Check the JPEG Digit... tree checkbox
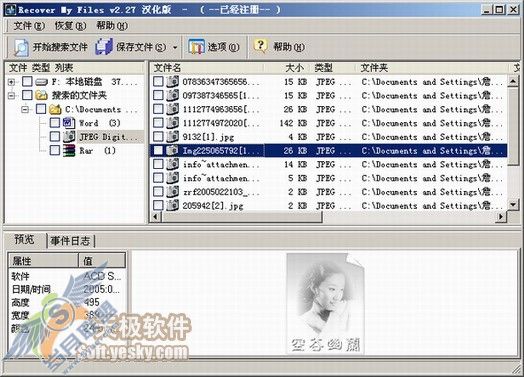Viewport: 524px width, 377px height. pyautogui.click(x=55, y=136)
